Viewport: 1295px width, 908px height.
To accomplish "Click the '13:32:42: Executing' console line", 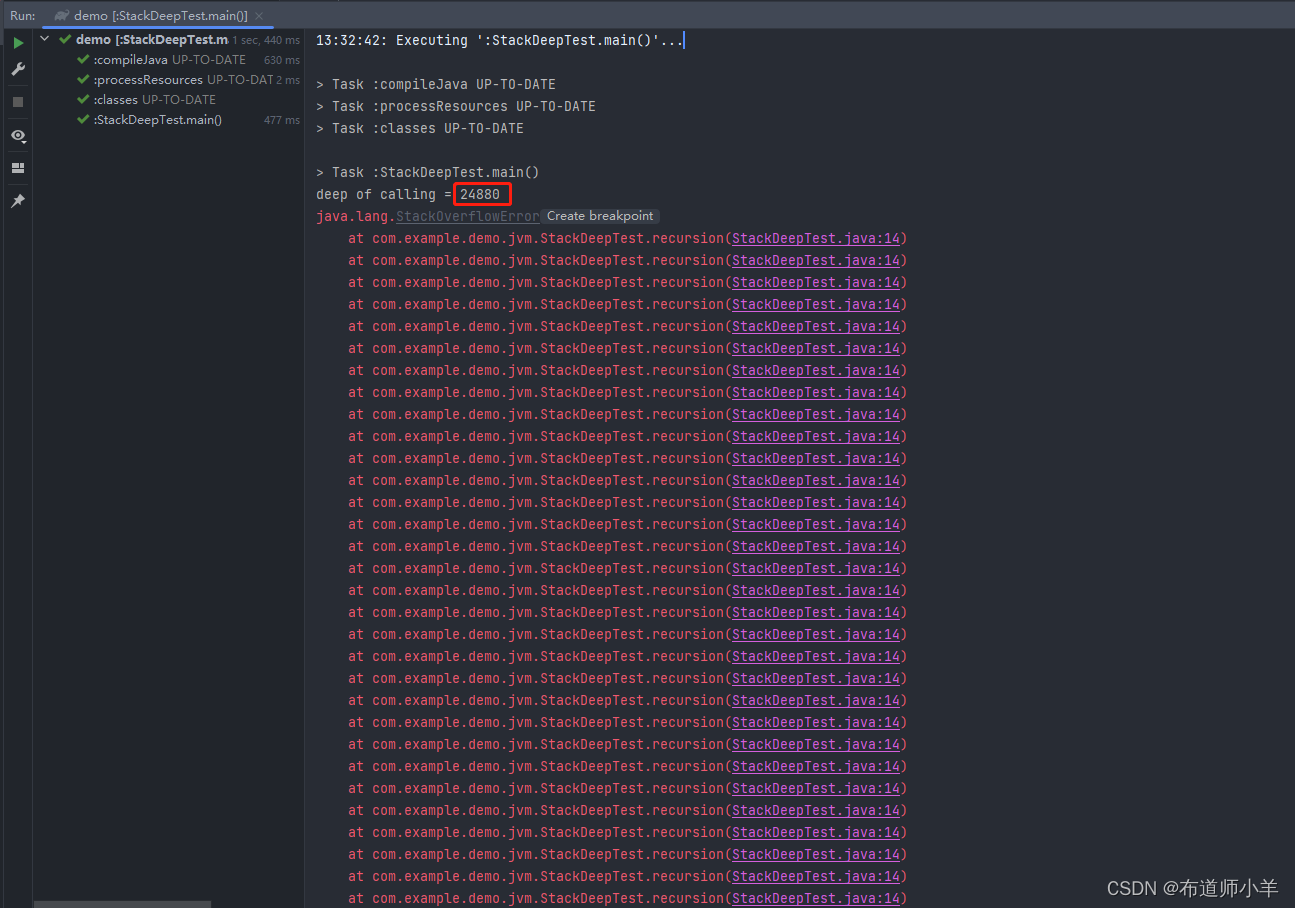I will pos(500,40).
